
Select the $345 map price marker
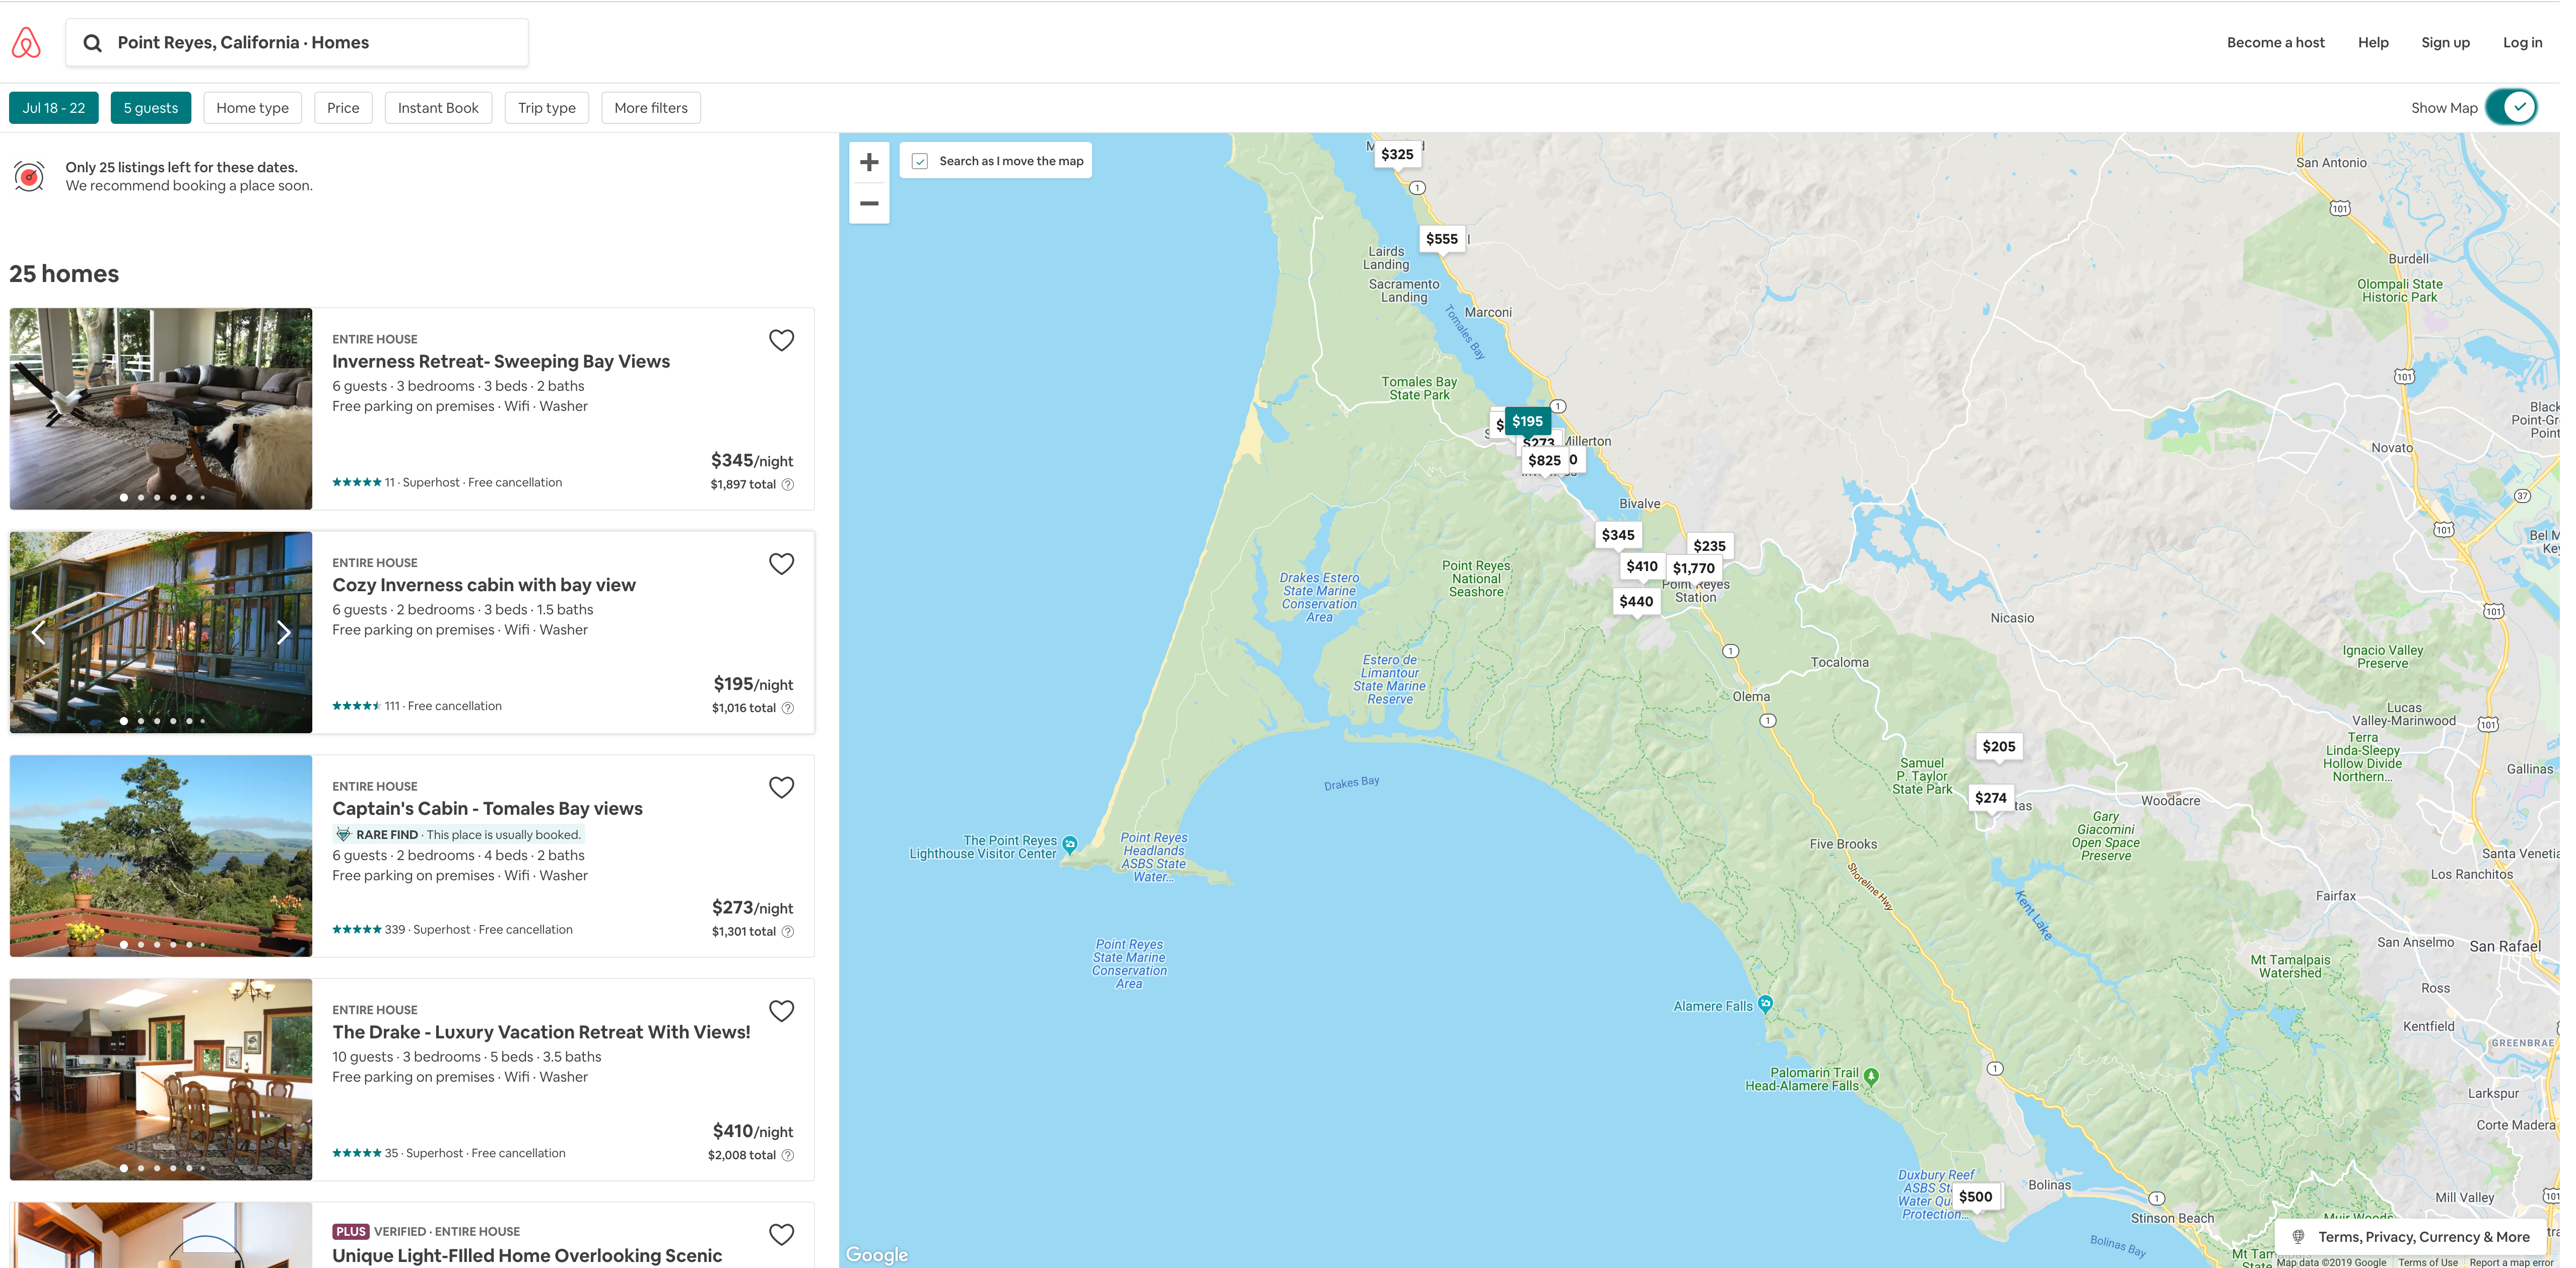pos(1618,536)
